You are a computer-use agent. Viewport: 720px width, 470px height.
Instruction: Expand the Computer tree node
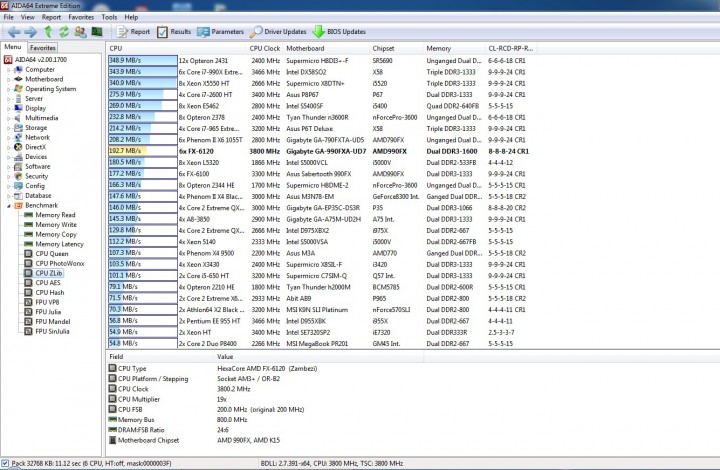coord(9,70)
